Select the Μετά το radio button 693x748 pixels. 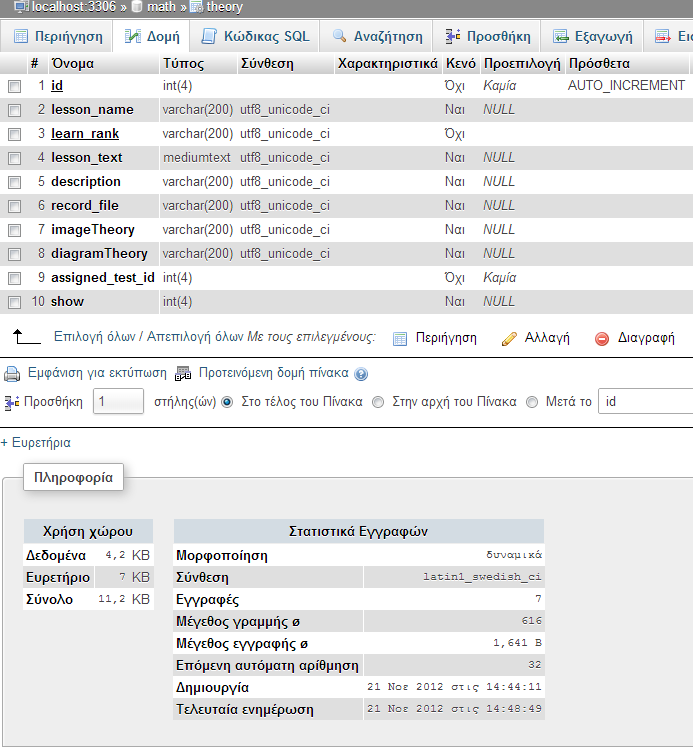click(532, 402)
